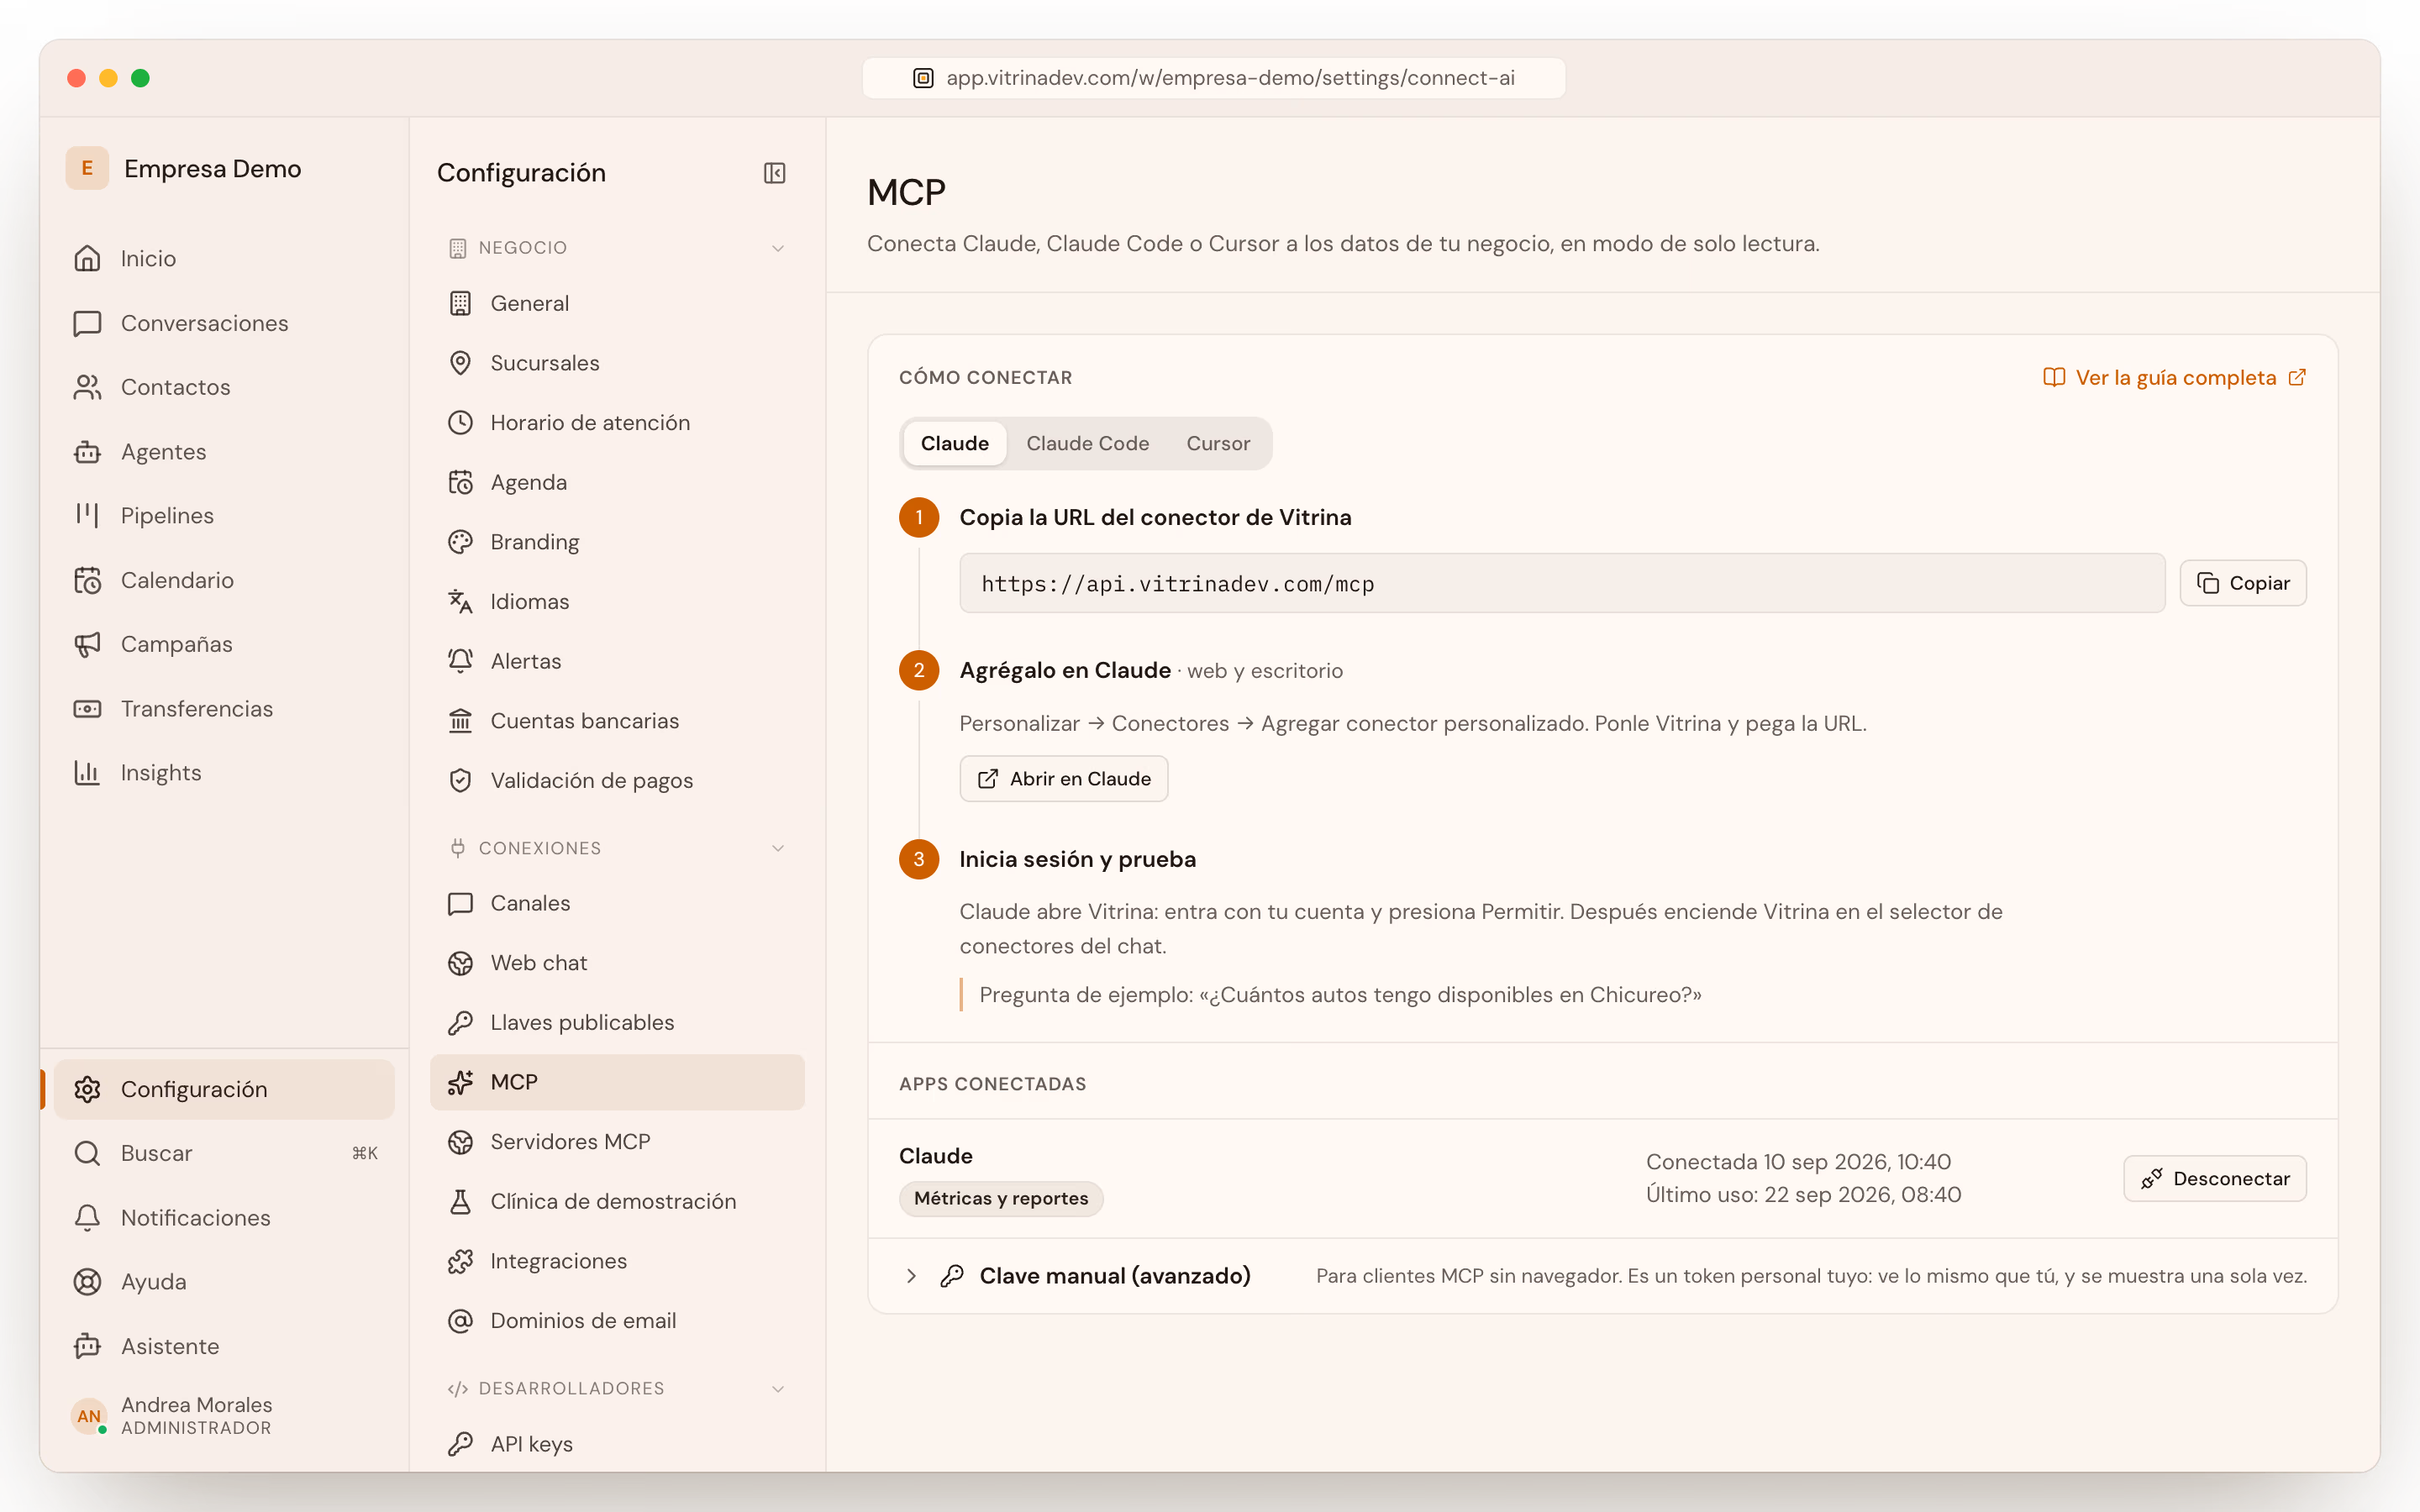Switch to the Cursor tab
This screenshot has height=1512, width=2420.
tap(1218, 443)
